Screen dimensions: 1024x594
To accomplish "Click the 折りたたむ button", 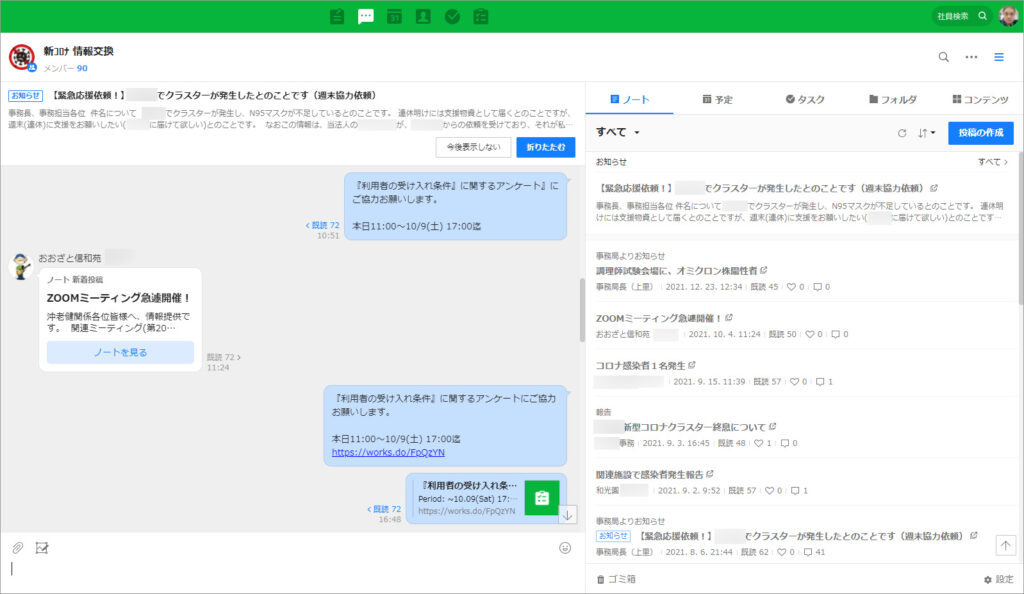I will point(545,147).
